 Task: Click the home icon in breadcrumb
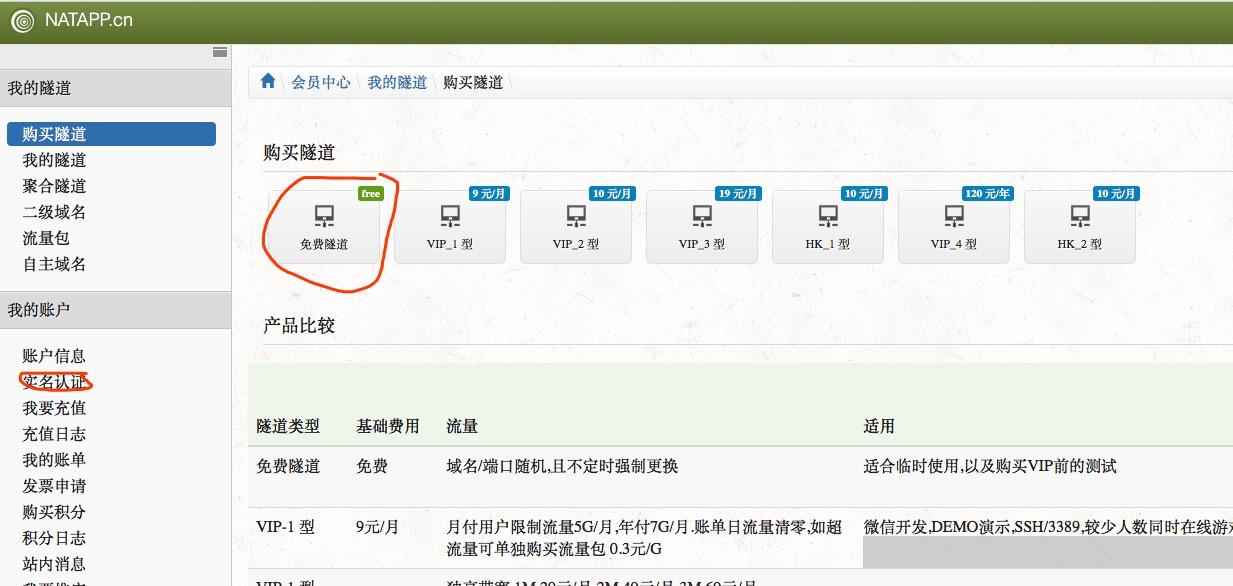(x=267, y=83)
